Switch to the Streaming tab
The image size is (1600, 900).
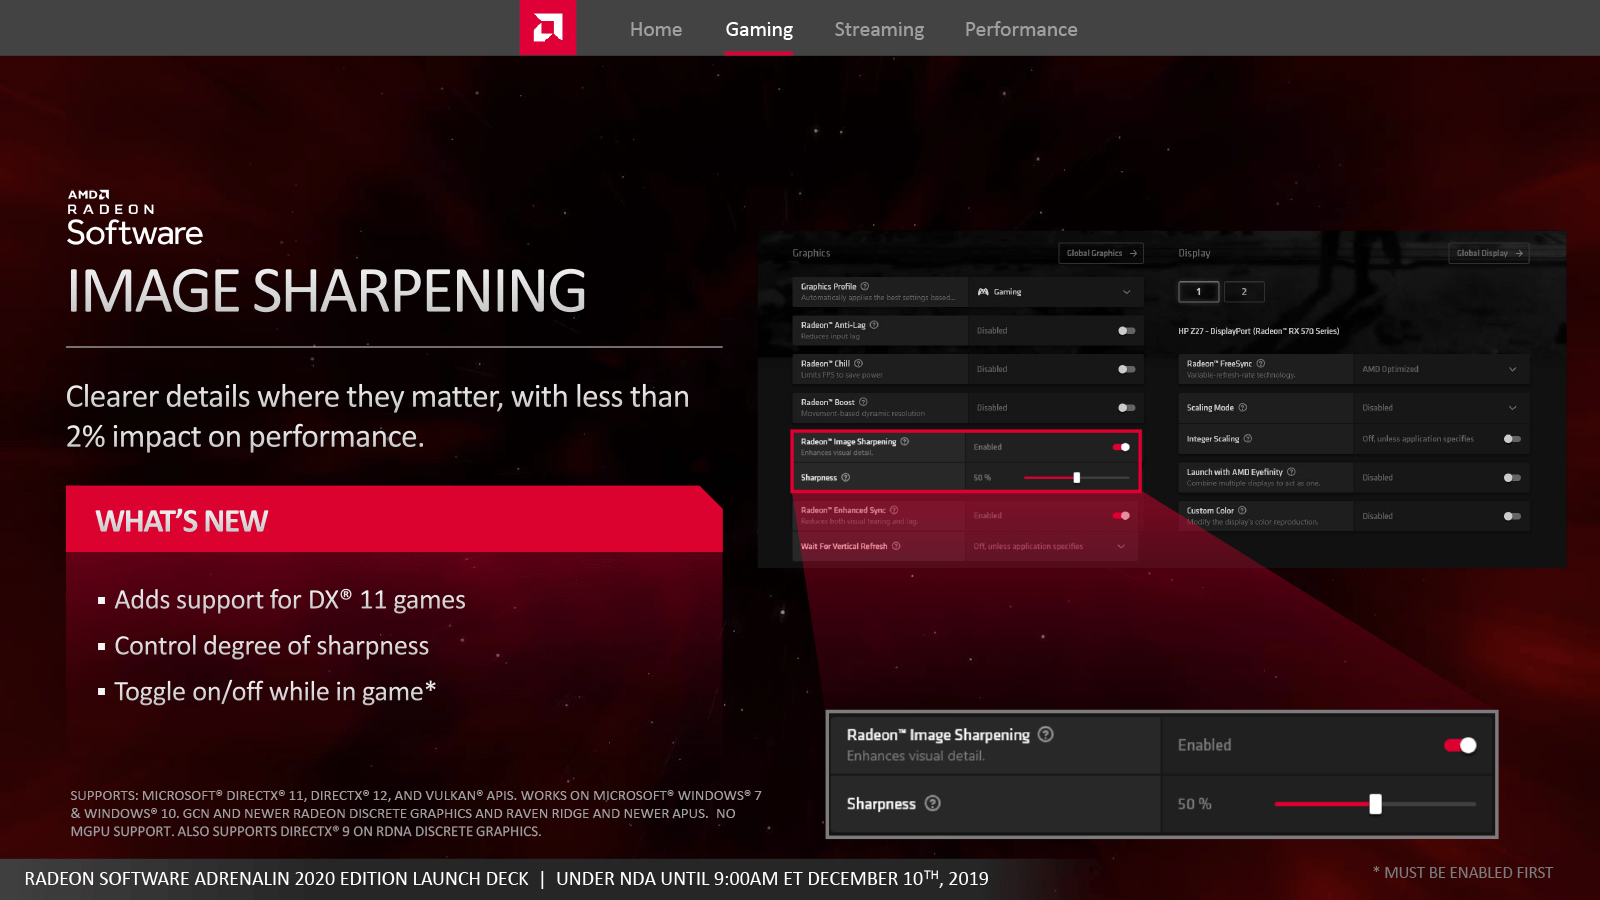(x=879, y=29)
